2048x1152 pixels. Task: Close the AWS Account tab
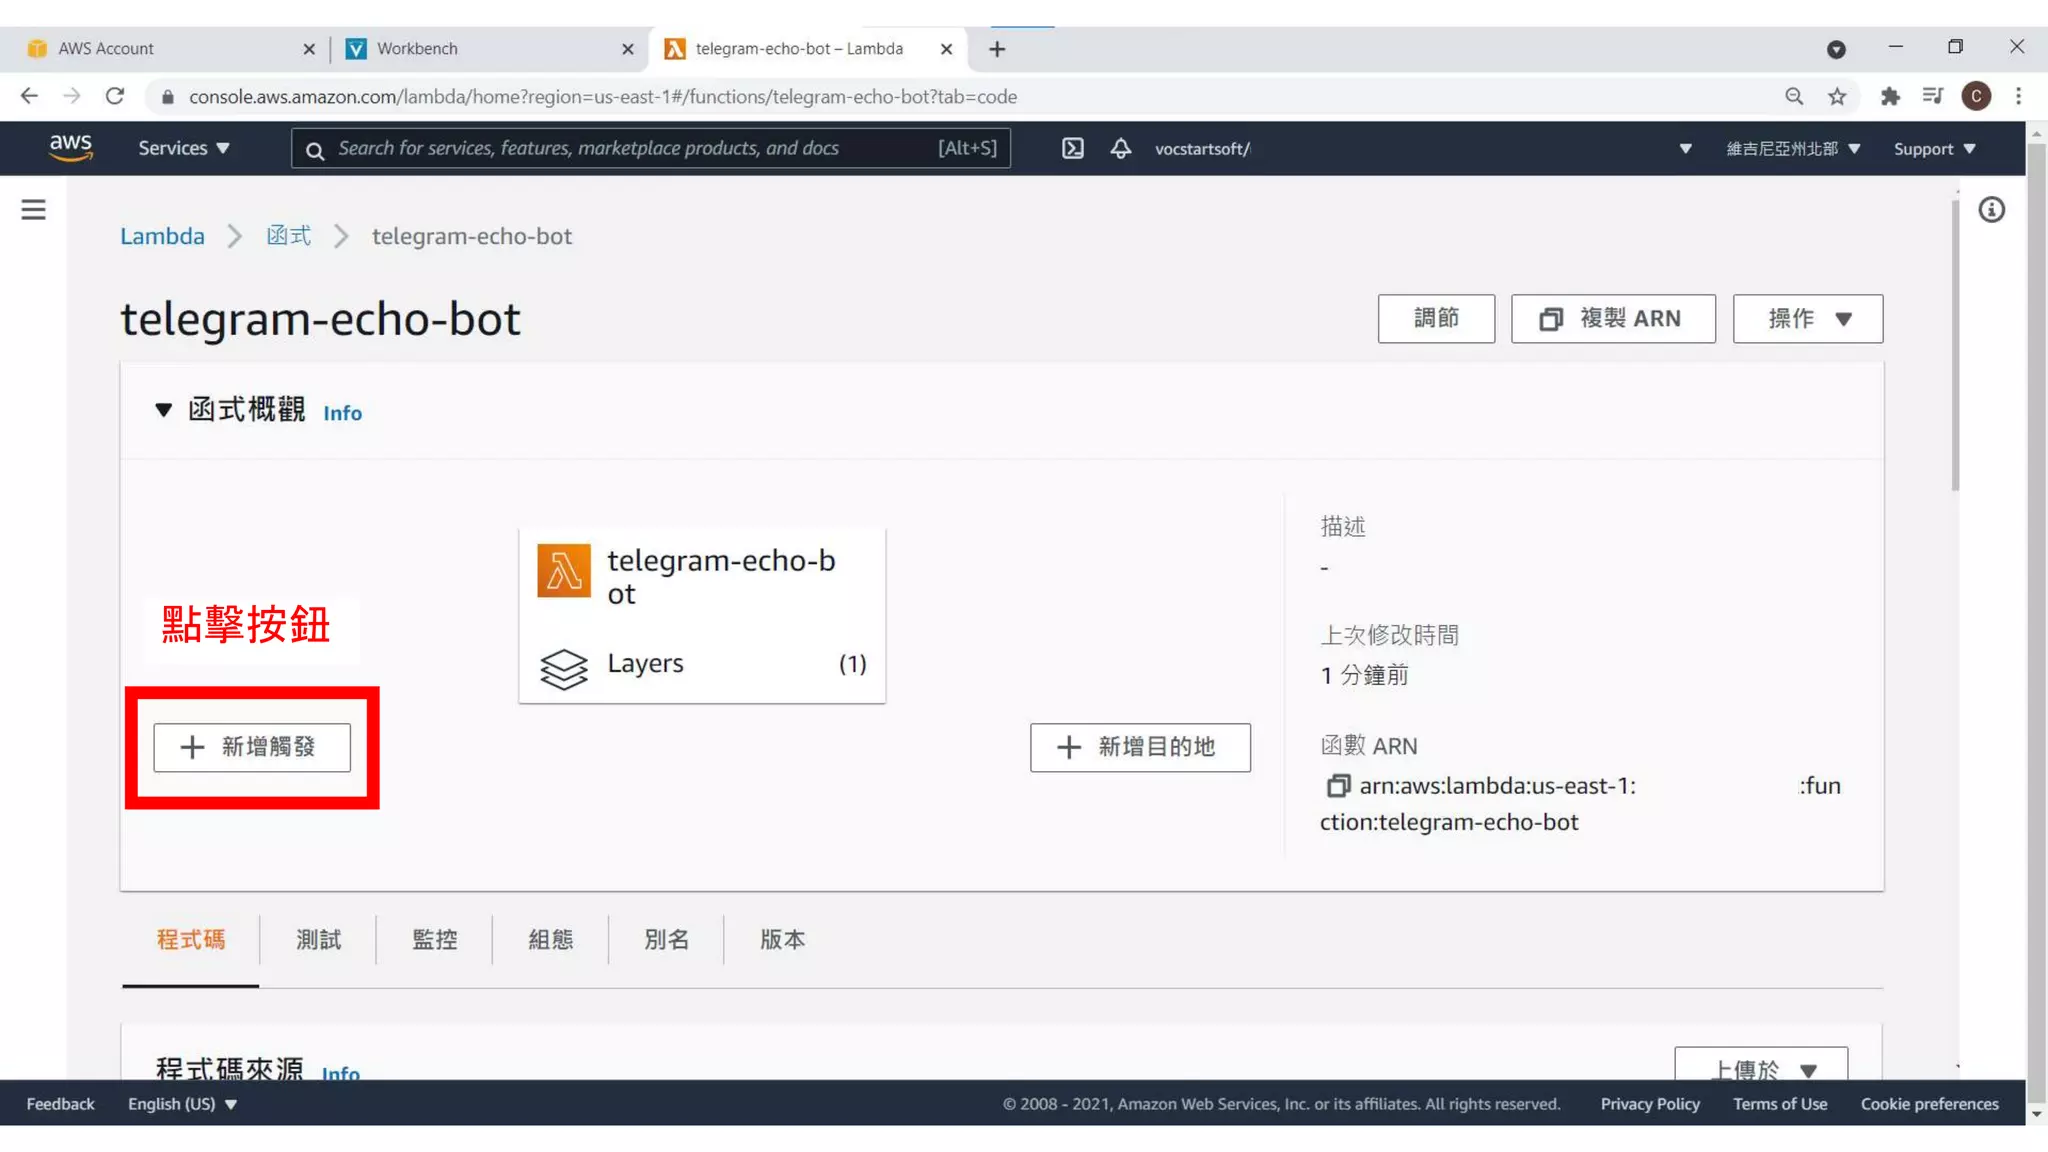[309, 49]
